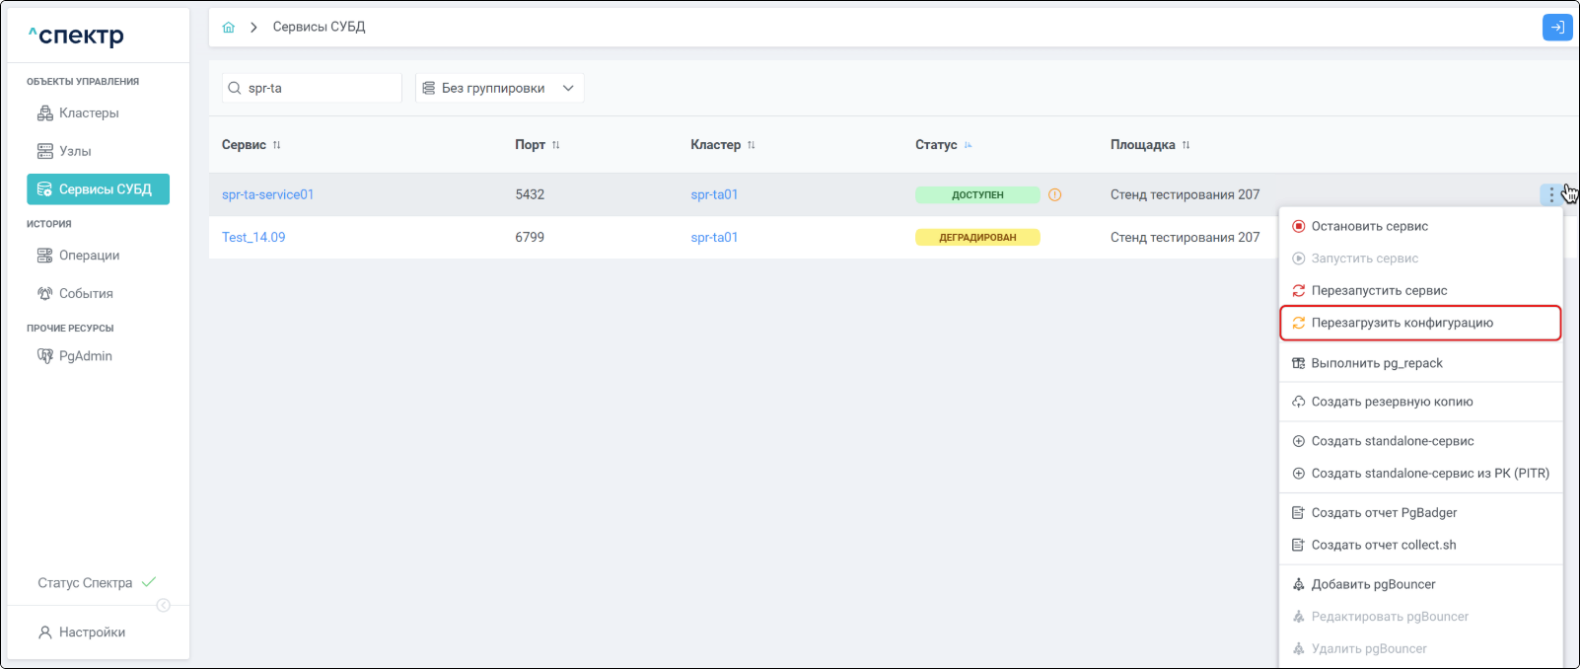Image resolution: width=1580 pixels, height=669 pixels.
Task: Sort by Порт column sort icon
Action: click(556, 145)
